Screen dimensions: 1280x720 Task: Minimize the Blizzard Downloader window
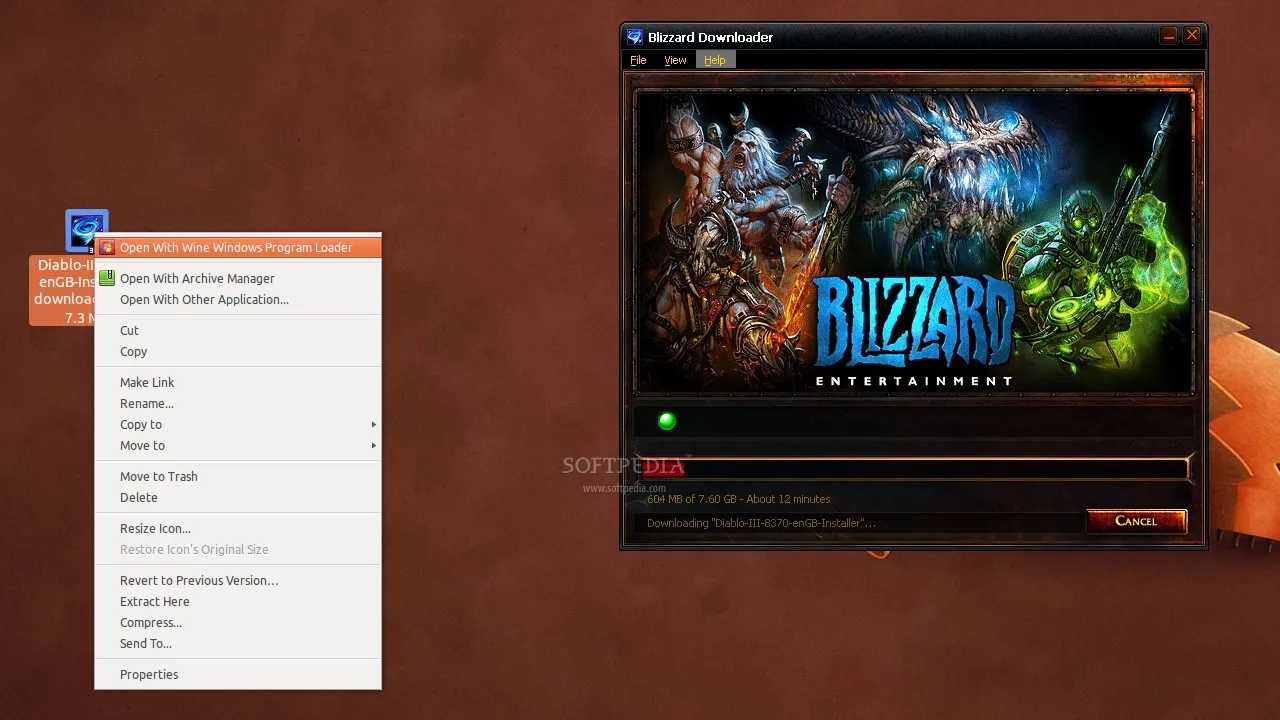click(x=1168, y=36)
